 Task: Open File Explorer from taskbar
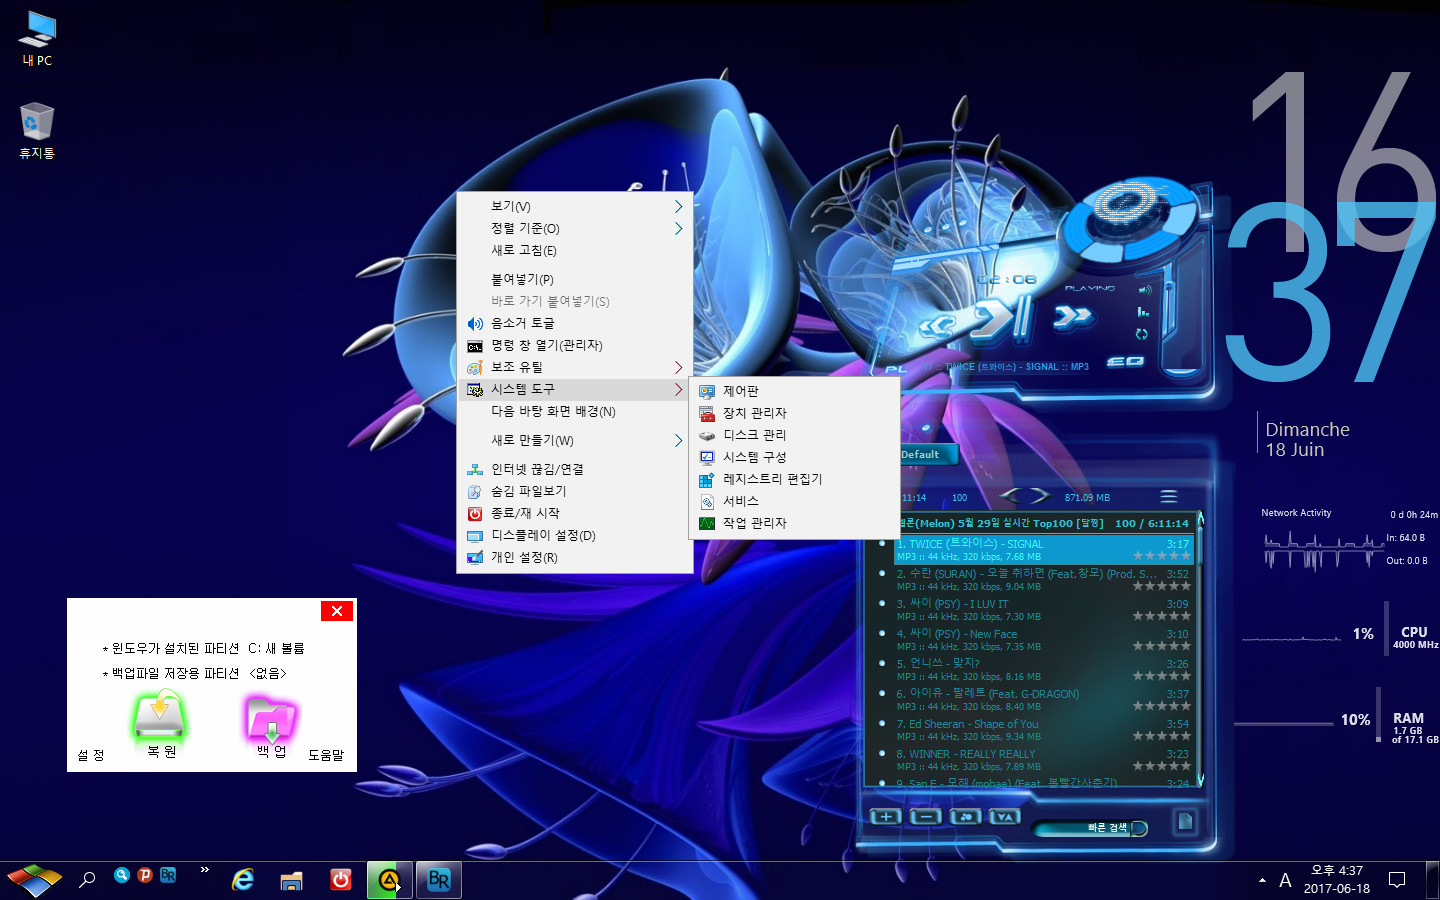click(x=291, y=880)
